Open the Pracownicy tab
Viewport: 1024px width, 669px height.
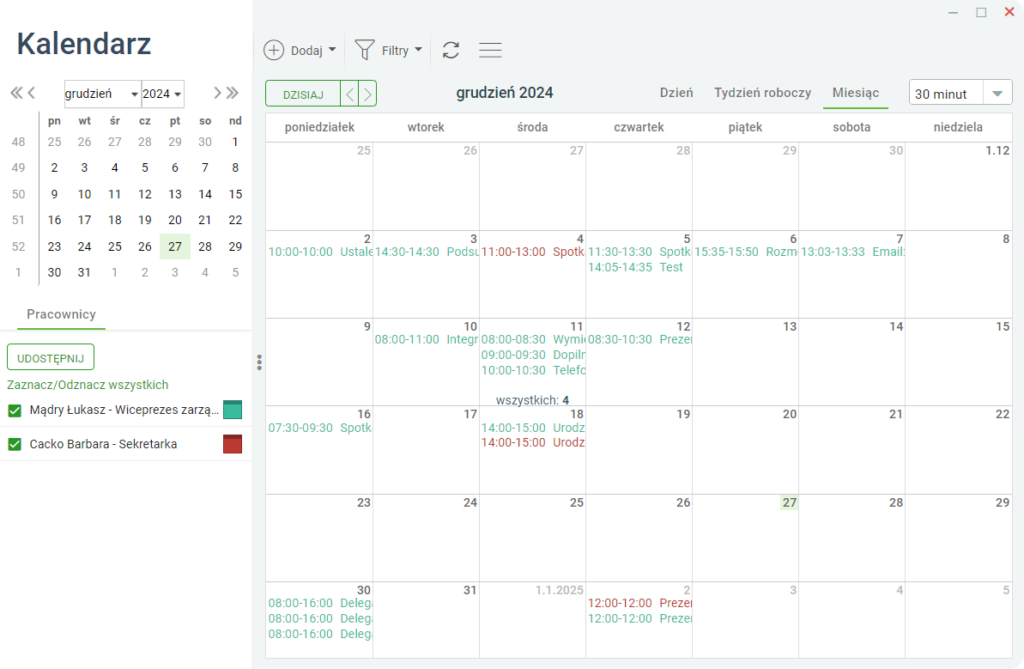61,314
